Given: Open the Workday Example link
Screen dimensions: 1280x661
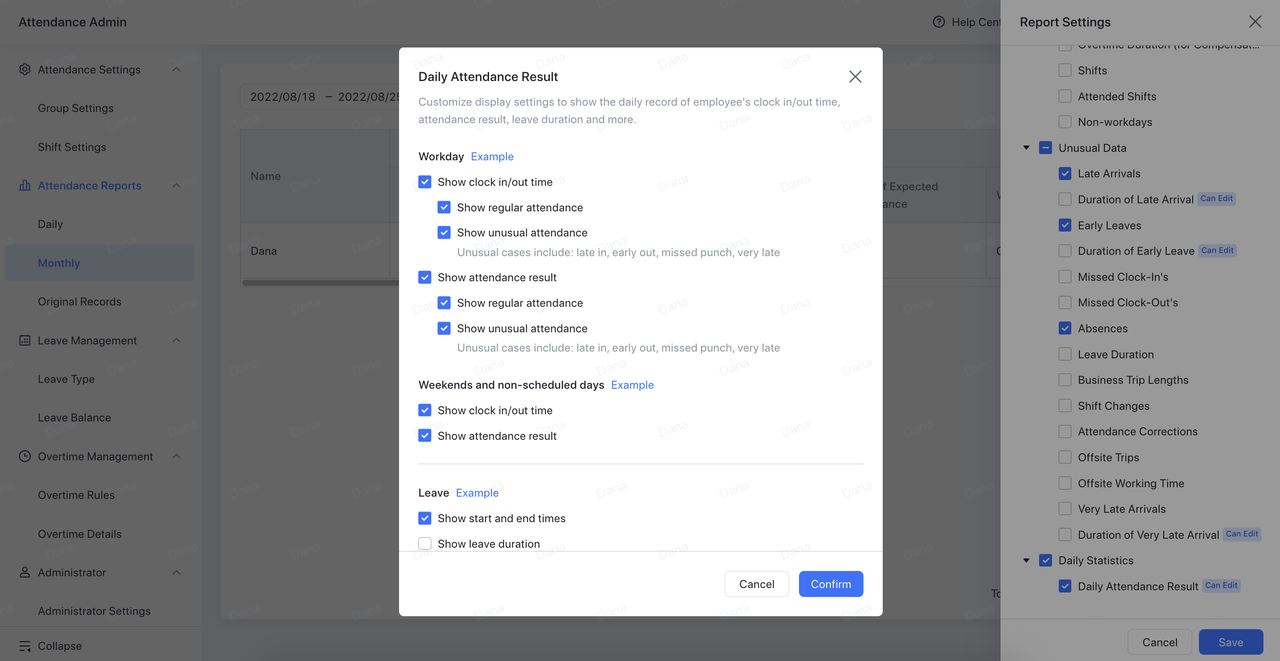Looking at the screenshot, I should point(492,157).
